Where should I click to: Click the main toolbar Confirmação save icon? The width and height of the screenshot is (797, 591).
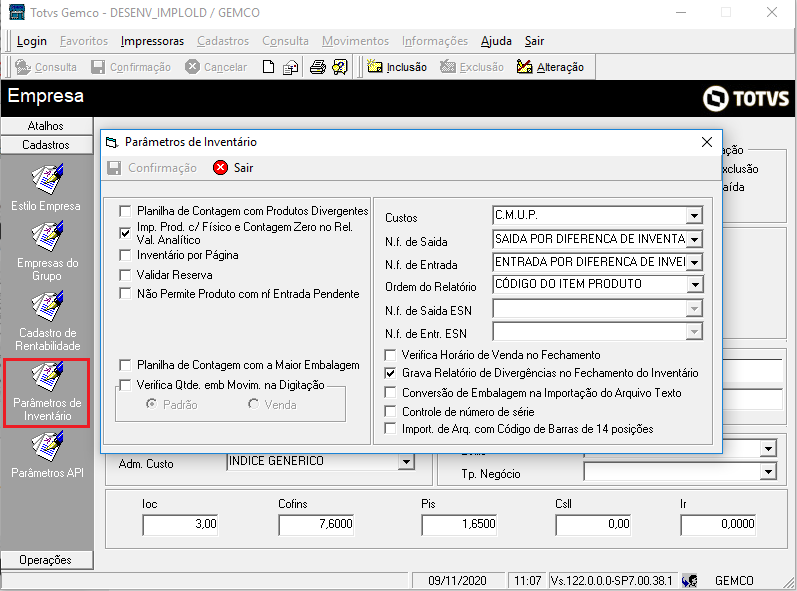tap(98, 67)
